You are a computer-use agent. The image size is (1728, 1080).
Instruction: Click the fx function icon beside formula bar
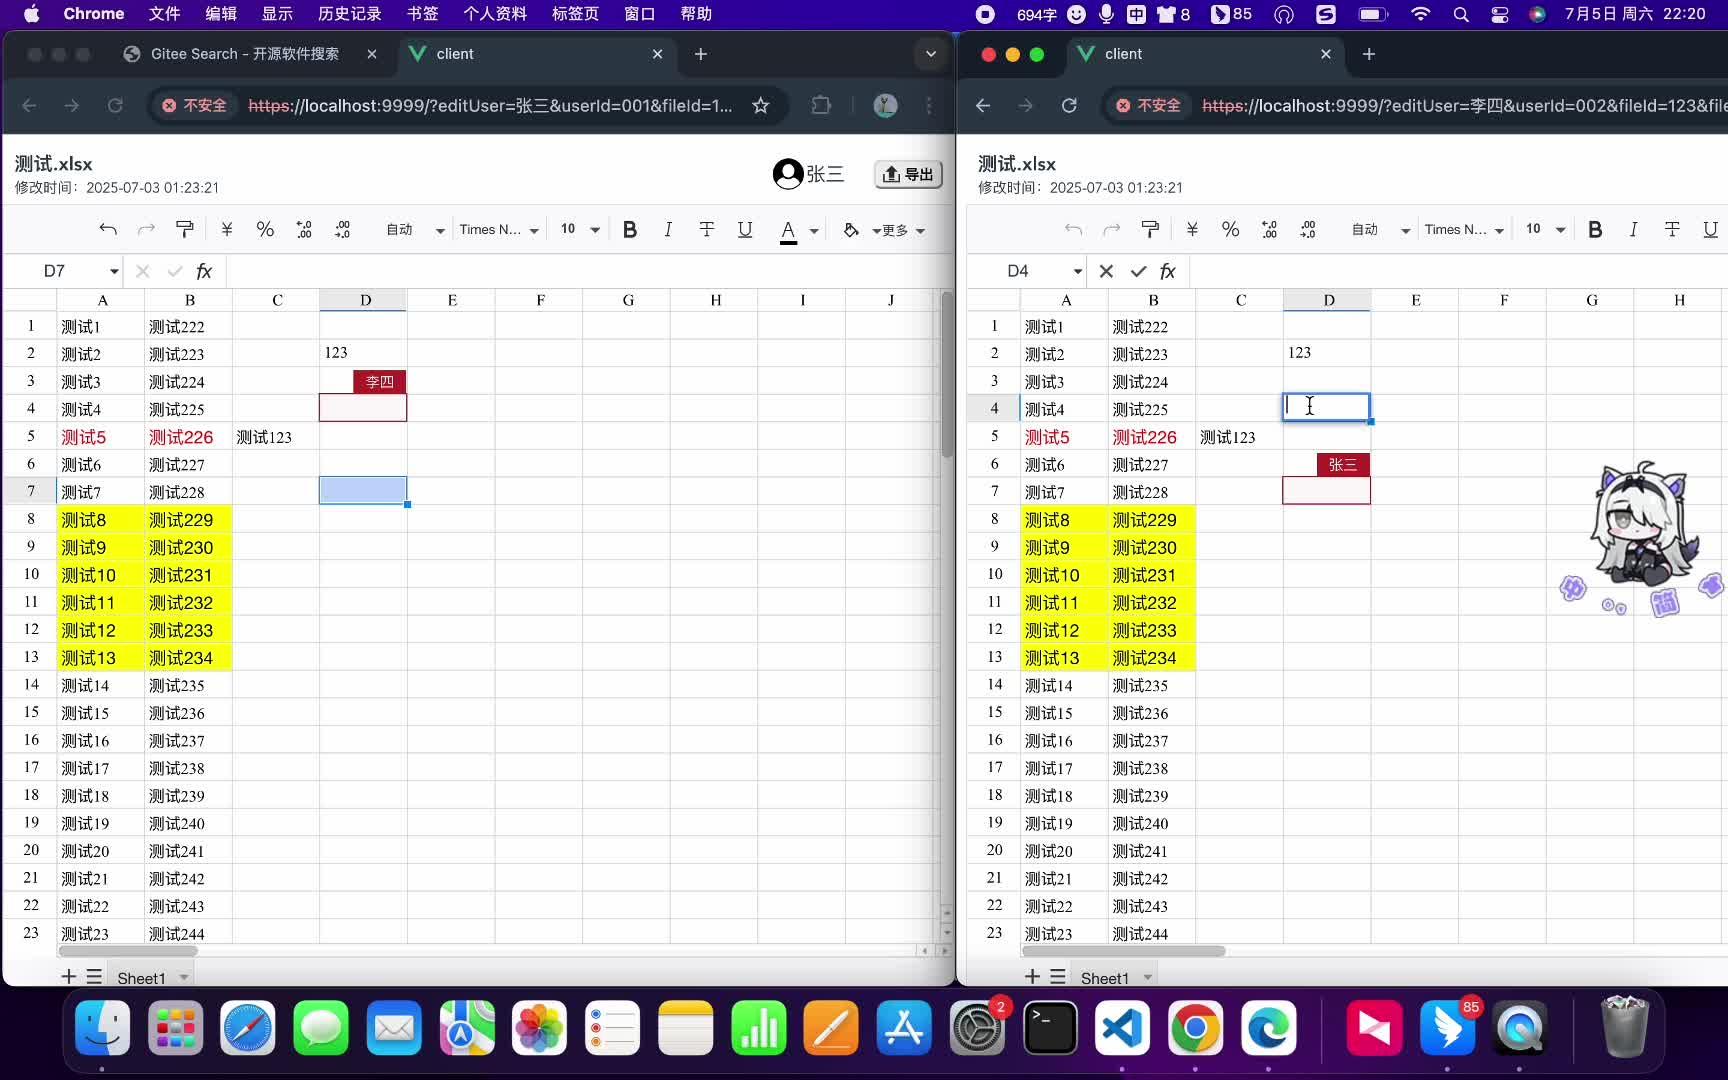[x=204, y=271]
